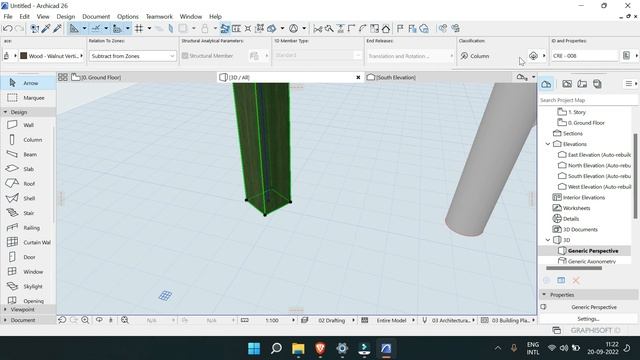Open the Project Map view icon
The height and width of the screenshot is (360, 640).
click(546, 84)
